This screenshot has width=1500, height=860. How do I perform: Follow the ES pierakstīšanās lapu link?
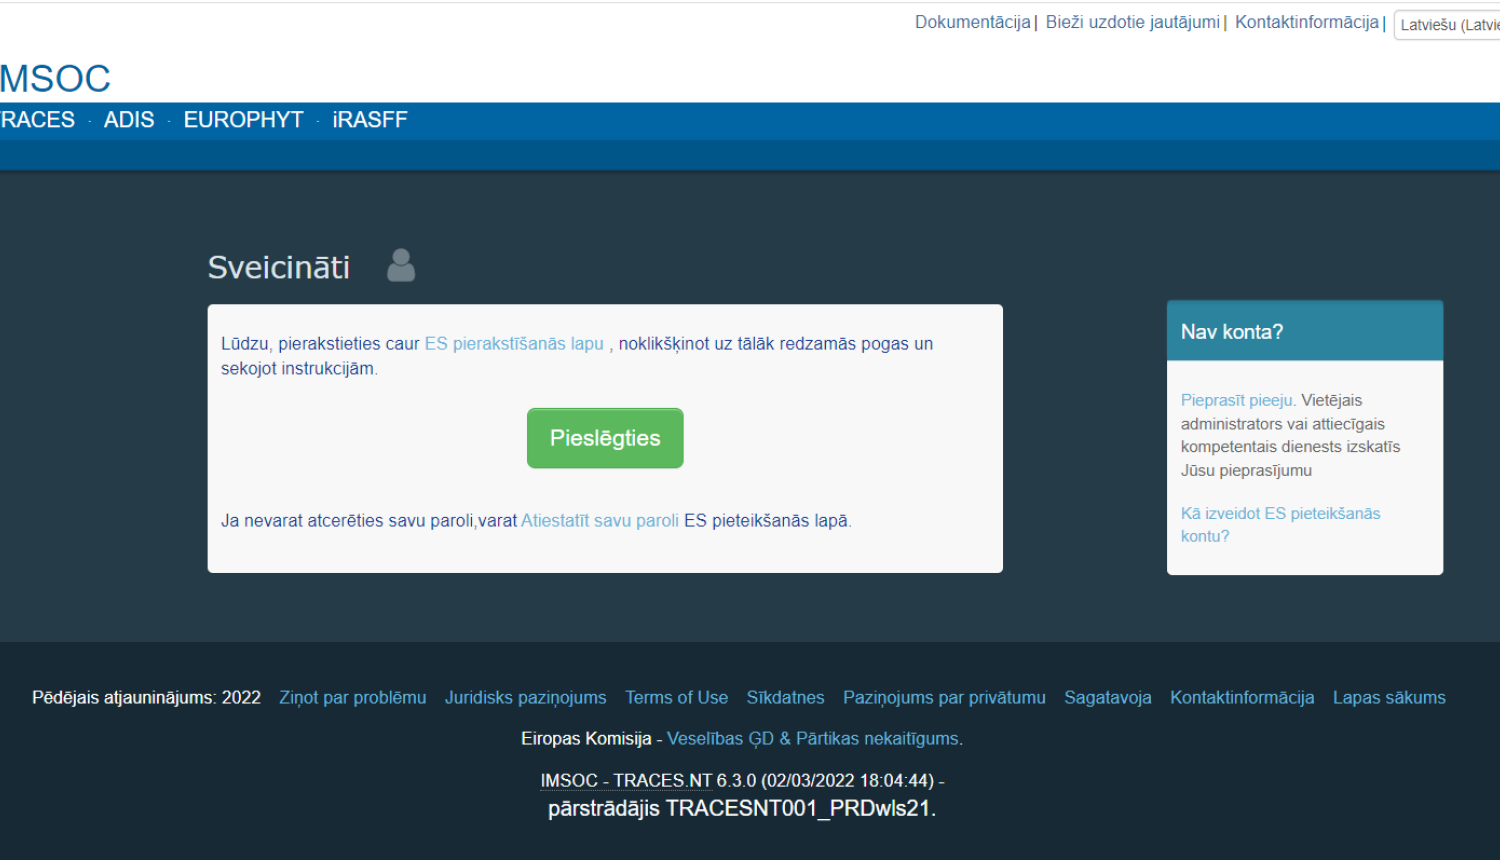(514, 344)
